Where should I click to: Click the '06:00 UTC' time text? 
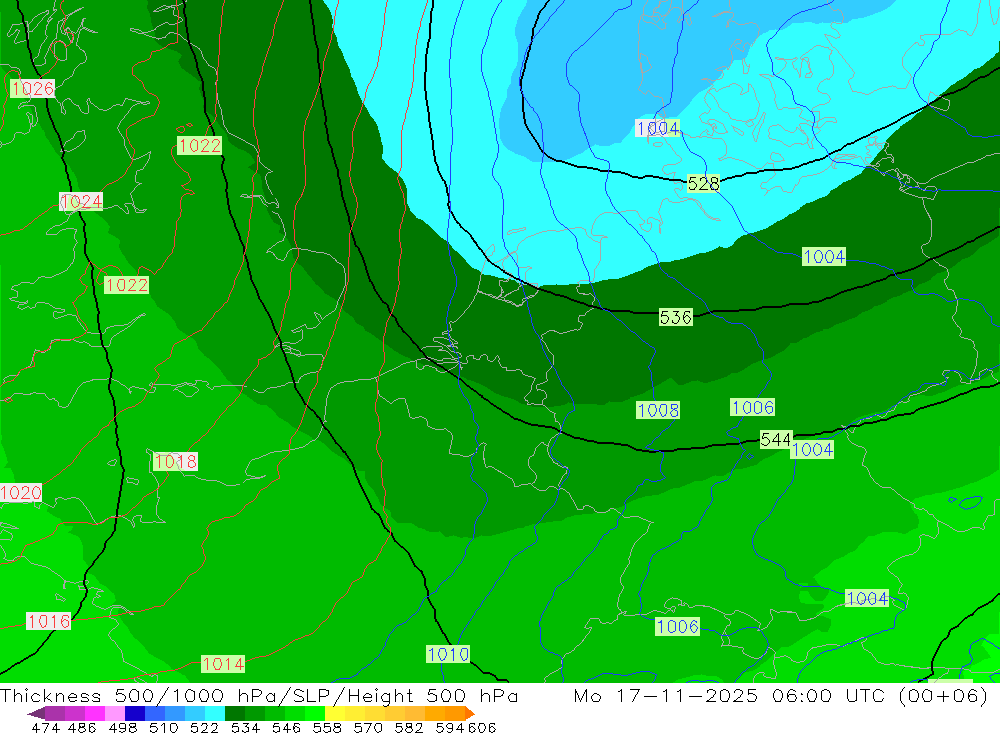[x=828, y=695]
